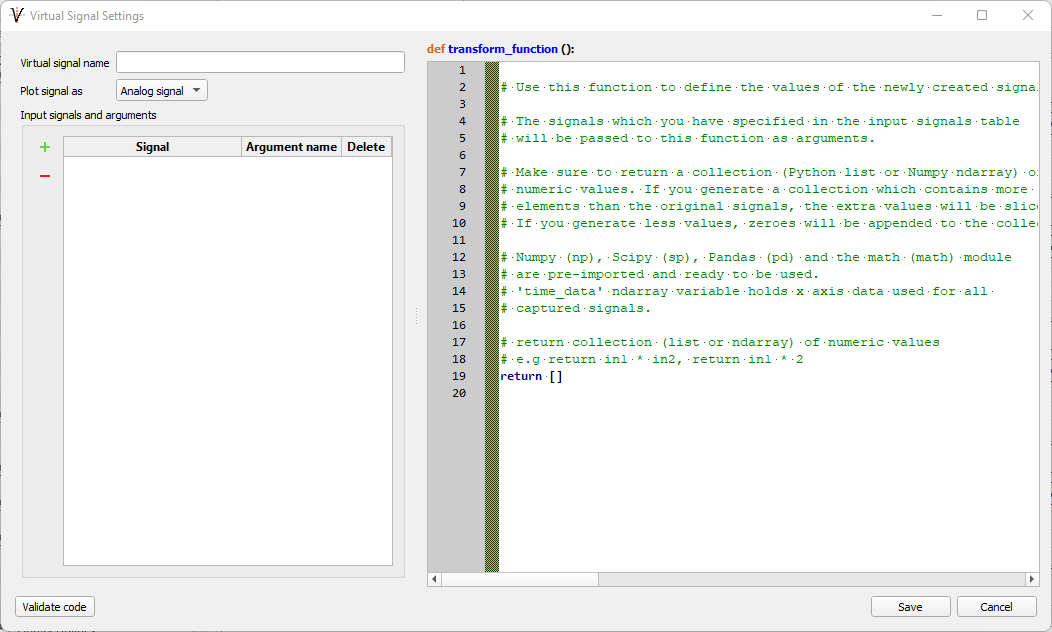
Task: Maximize the Virtual Signal Settings window
Action: point(981,15)
